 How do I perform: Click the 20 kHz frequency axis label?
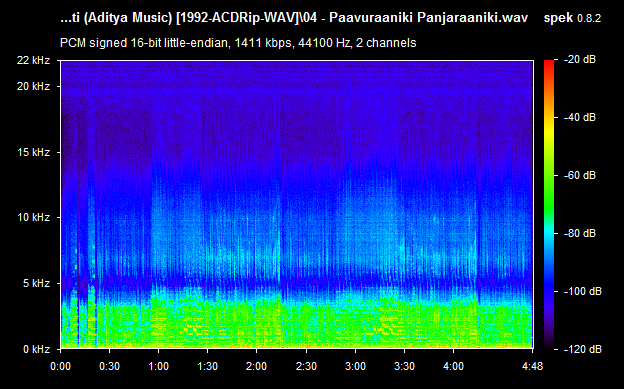tap(33, 86)
